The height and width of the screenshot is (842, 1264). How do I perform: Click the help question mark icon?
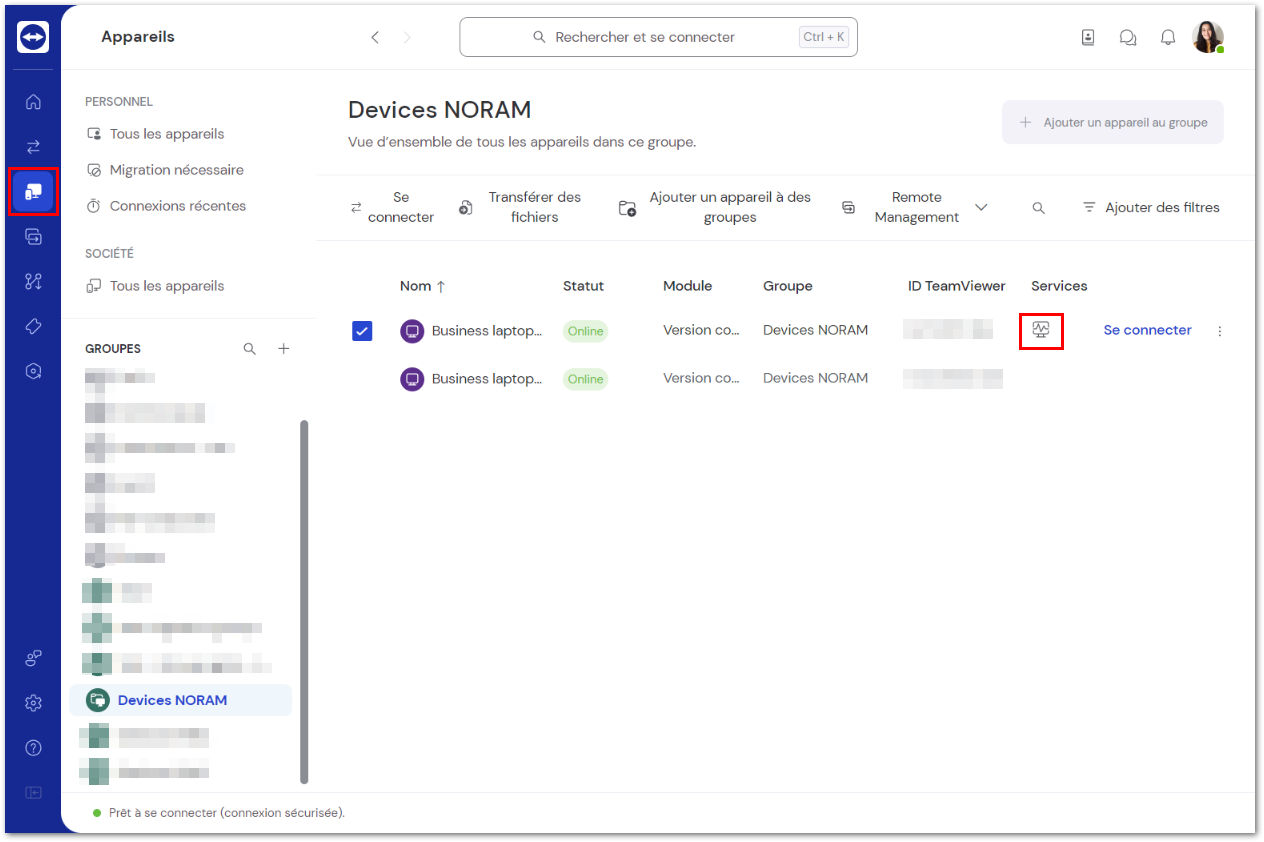tap(33, 748)
